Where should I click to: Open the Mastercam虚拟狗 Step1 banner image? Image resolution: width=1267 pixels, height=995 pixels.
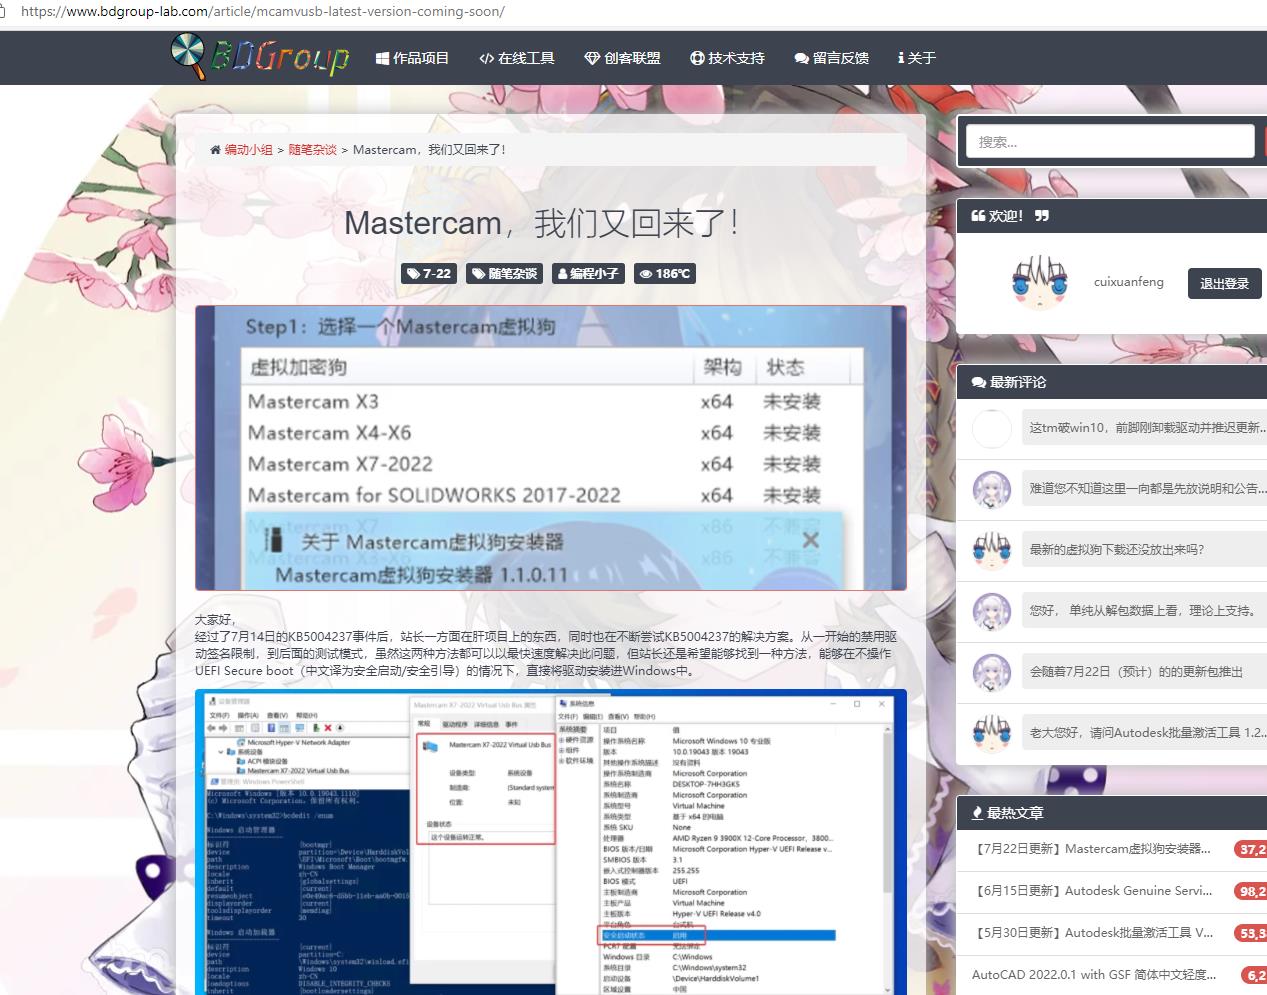coord(551,448)
